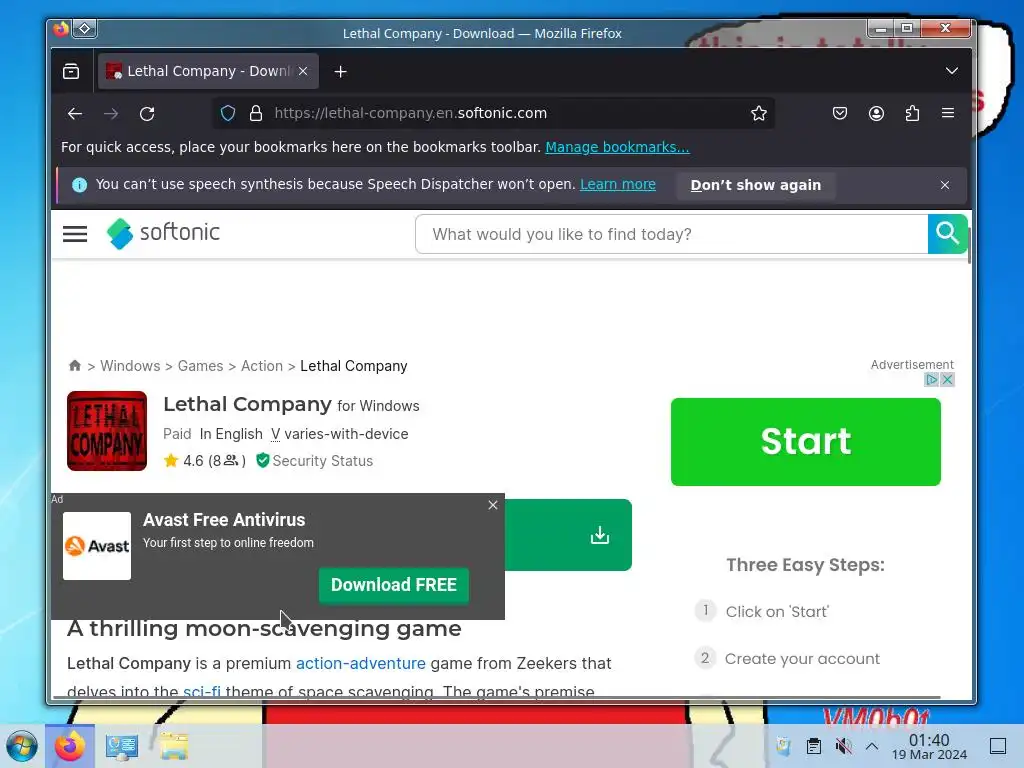Go to home via breadcrumb house icon

coord(75,366)
